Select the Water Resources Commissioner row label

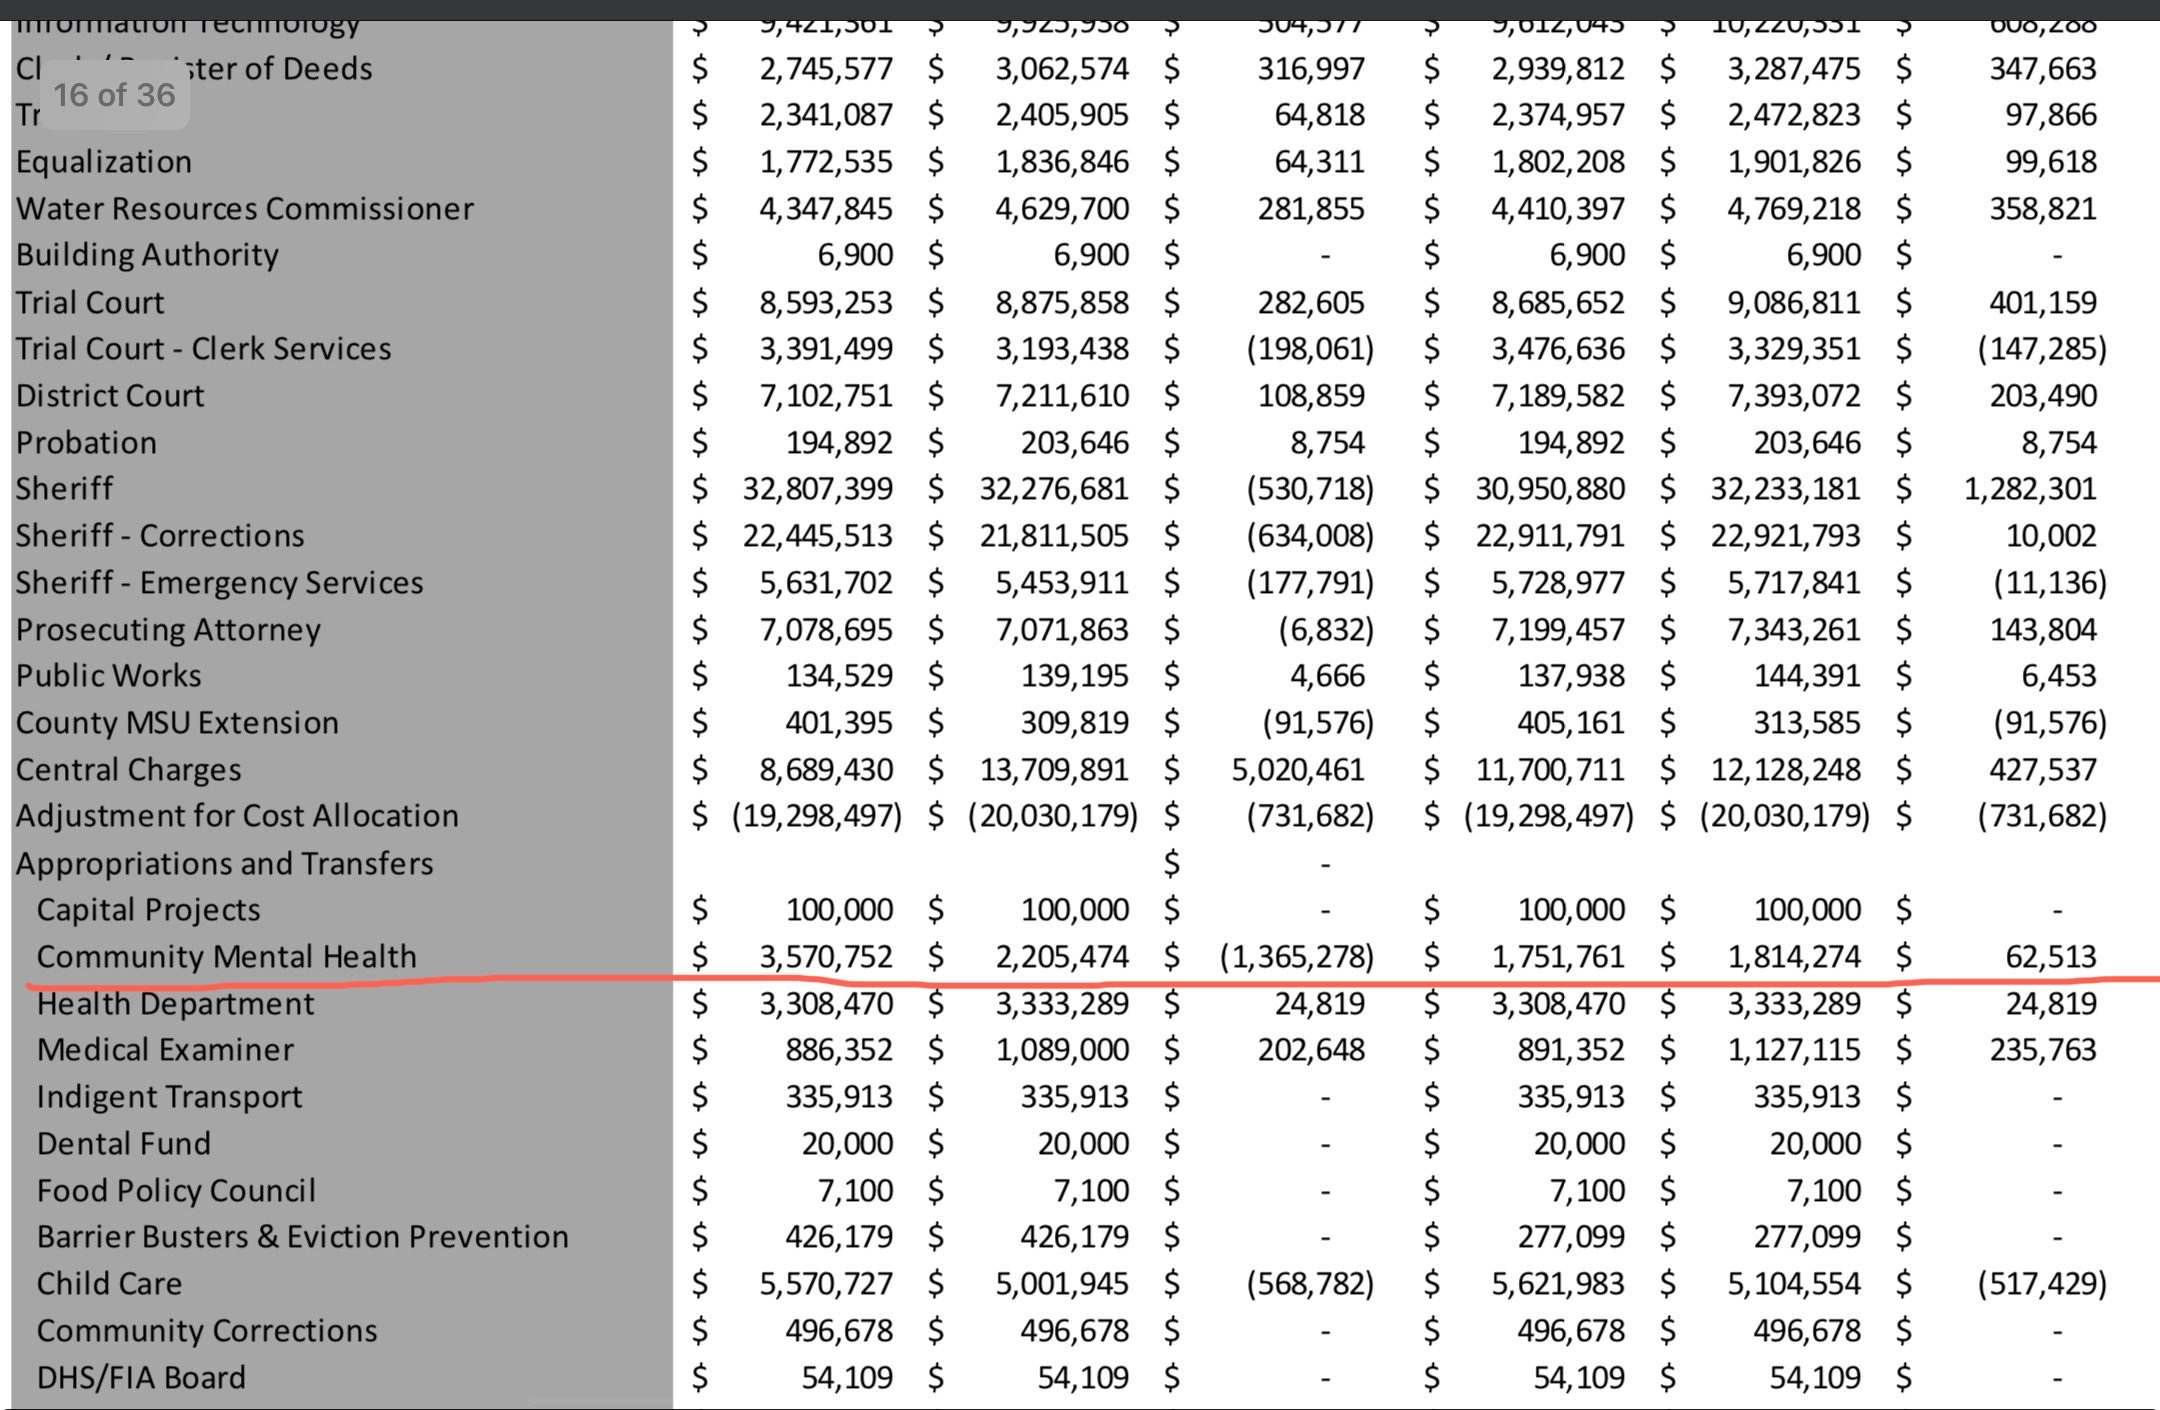point(245,209)
